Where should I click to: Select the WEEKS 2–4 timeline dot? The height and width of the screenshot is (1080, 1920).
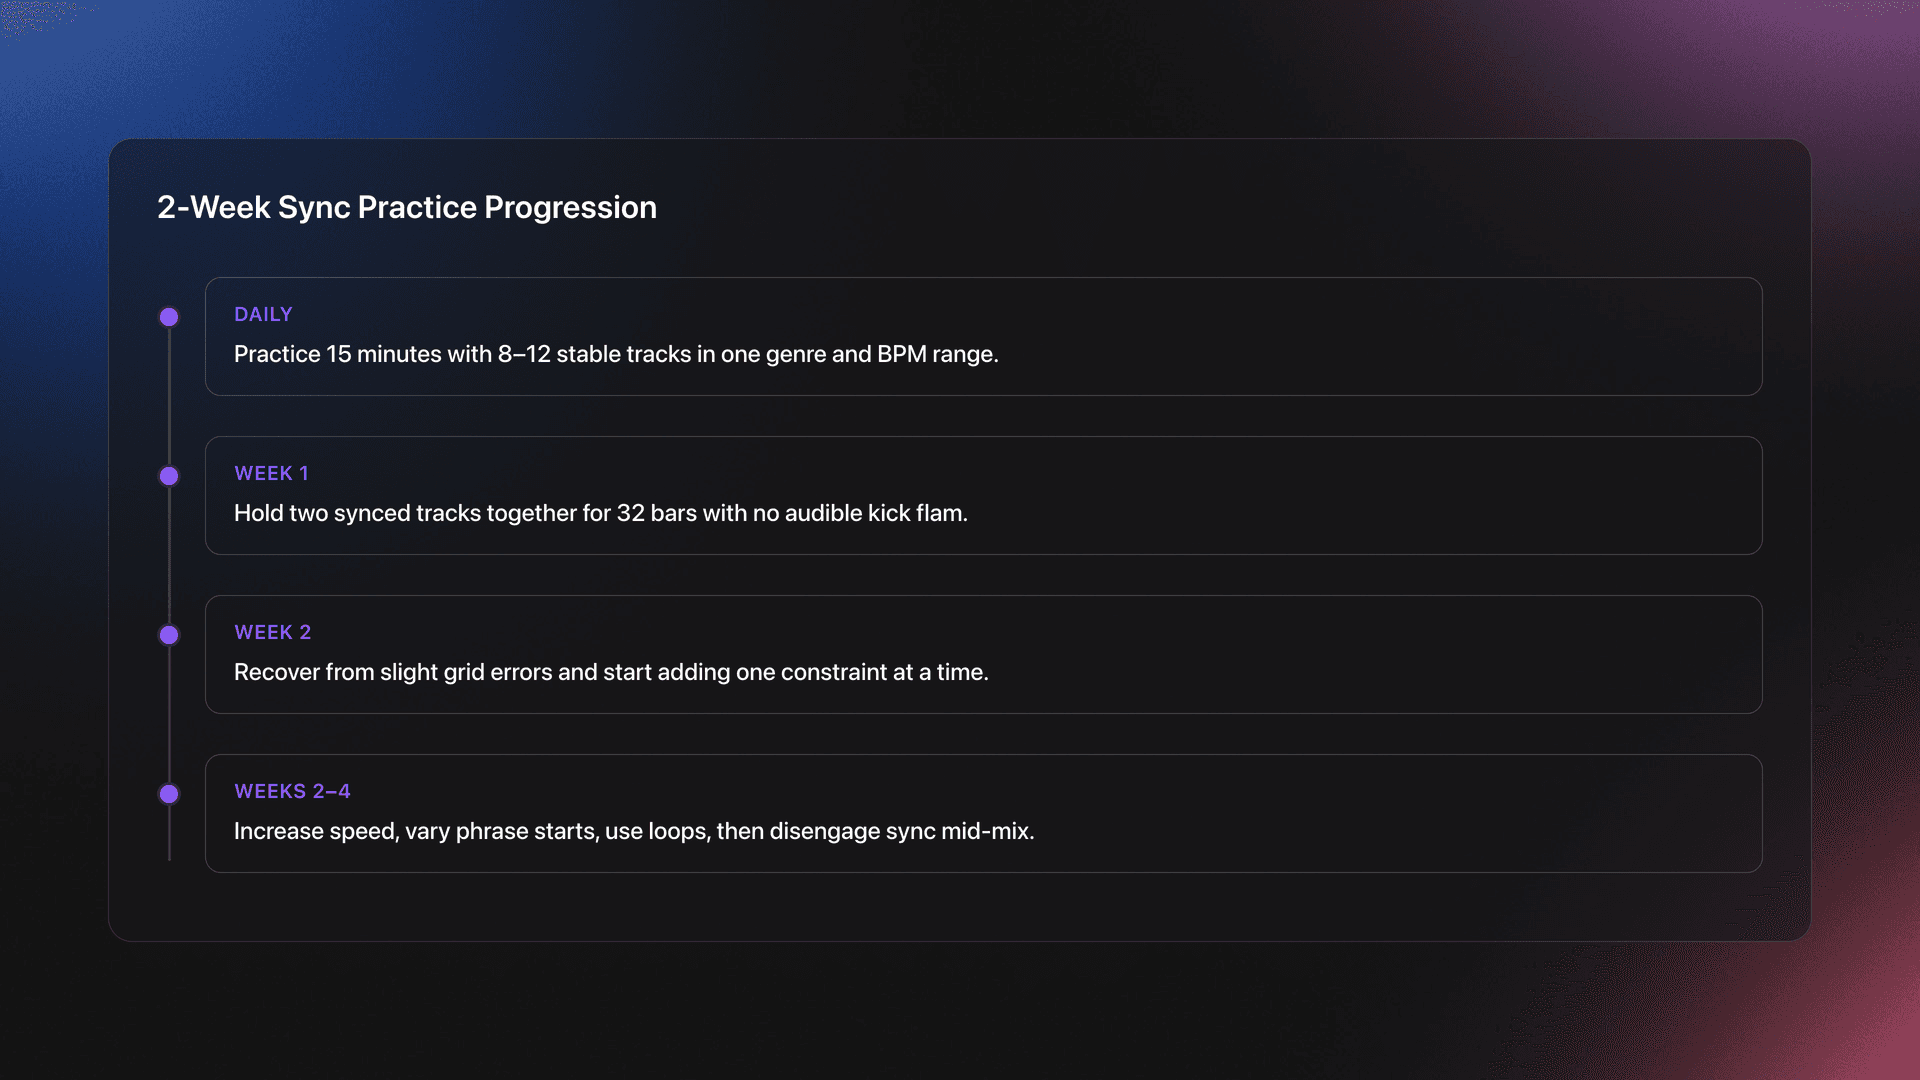(169, 794)
